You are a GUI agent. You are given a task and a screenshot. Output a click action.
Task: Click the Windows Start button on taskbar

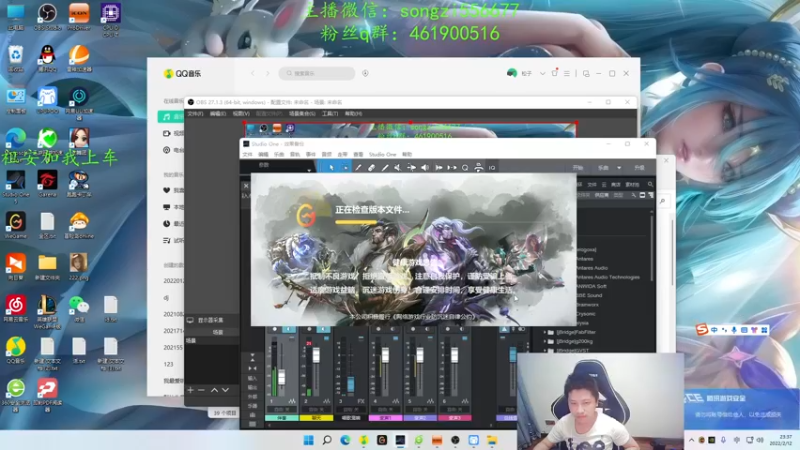point(309,440)
